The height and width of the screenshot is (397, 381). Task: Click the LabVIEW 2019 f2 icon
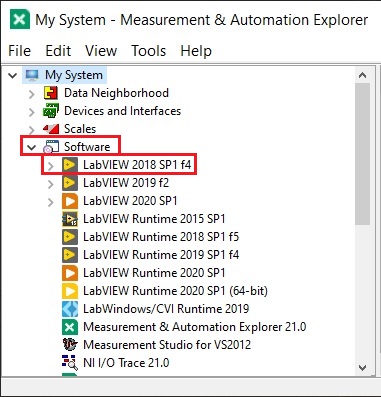point(70,183)
